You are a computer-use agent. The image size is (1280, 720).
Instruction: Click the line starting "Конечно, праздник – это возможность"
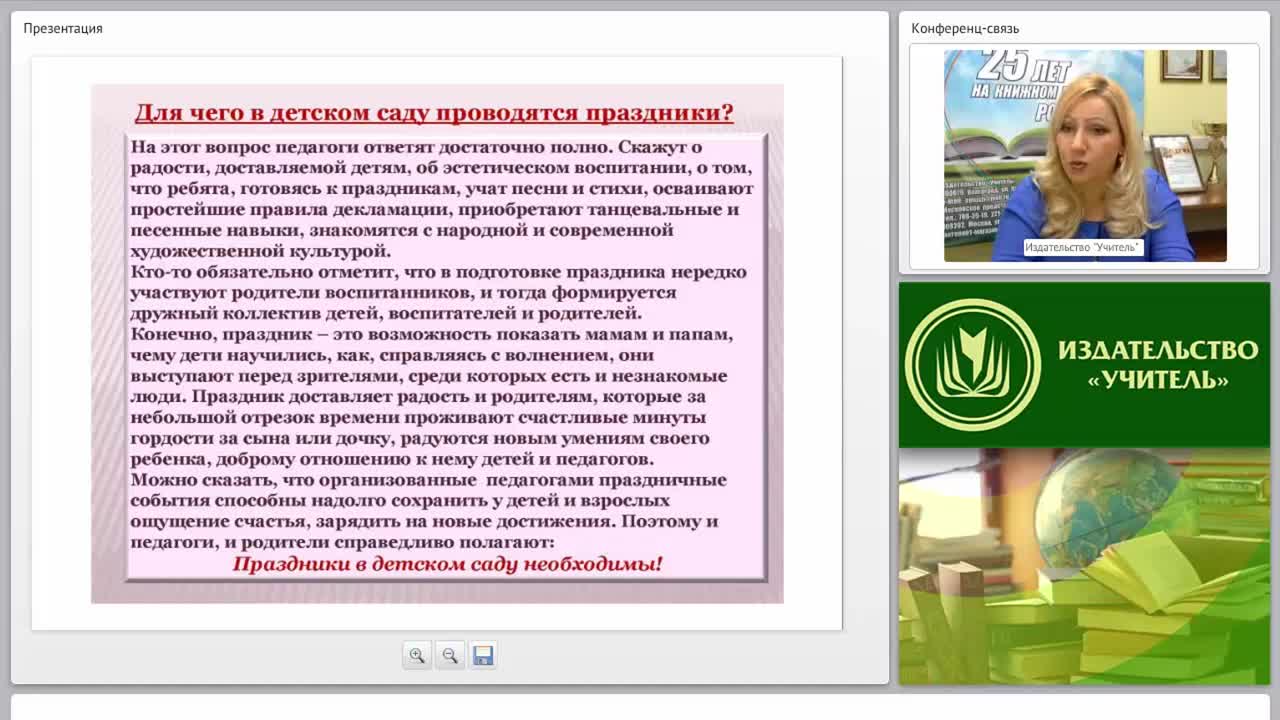point(432,334)
